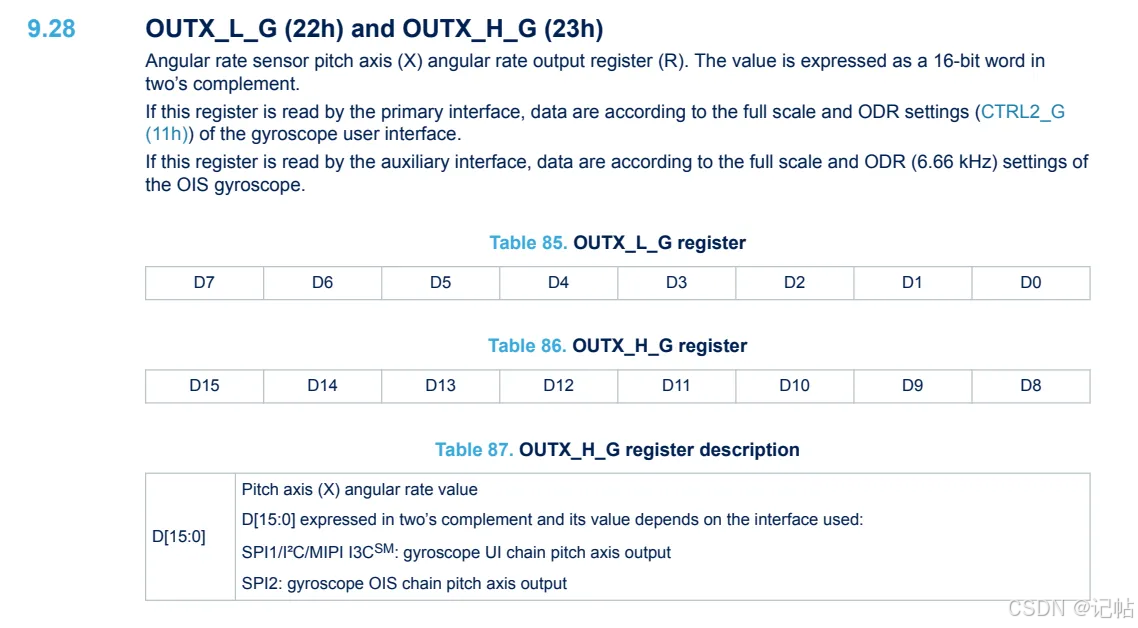The height and width of the screenshot is (628, 1138).
Task: Select the D2 bit cell
Action: tap(794, 283)
